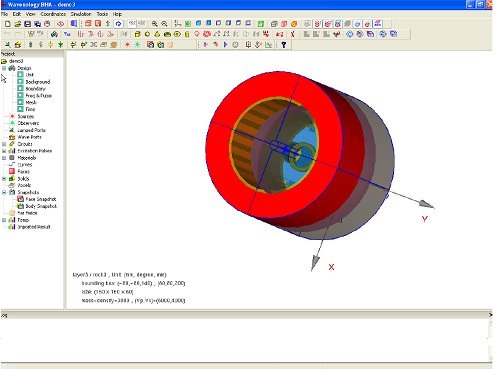Click the green chart results icon in third row
500x369 pixels.
pos(268,45)
